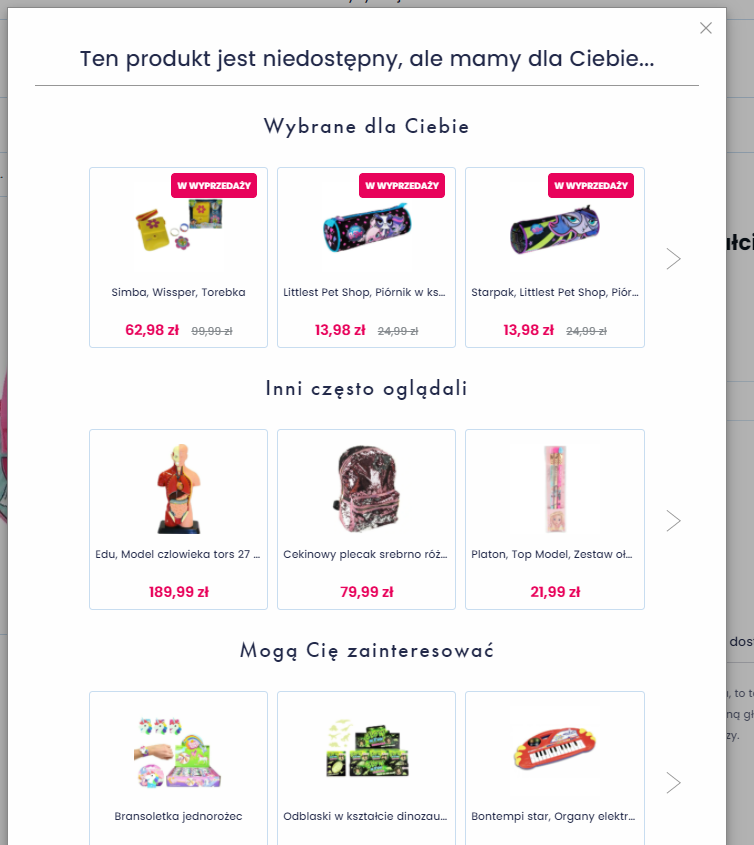Click the 62,98 zł sale price
The width and height of the screenshot is (754, 845).
tap(151, 330)
